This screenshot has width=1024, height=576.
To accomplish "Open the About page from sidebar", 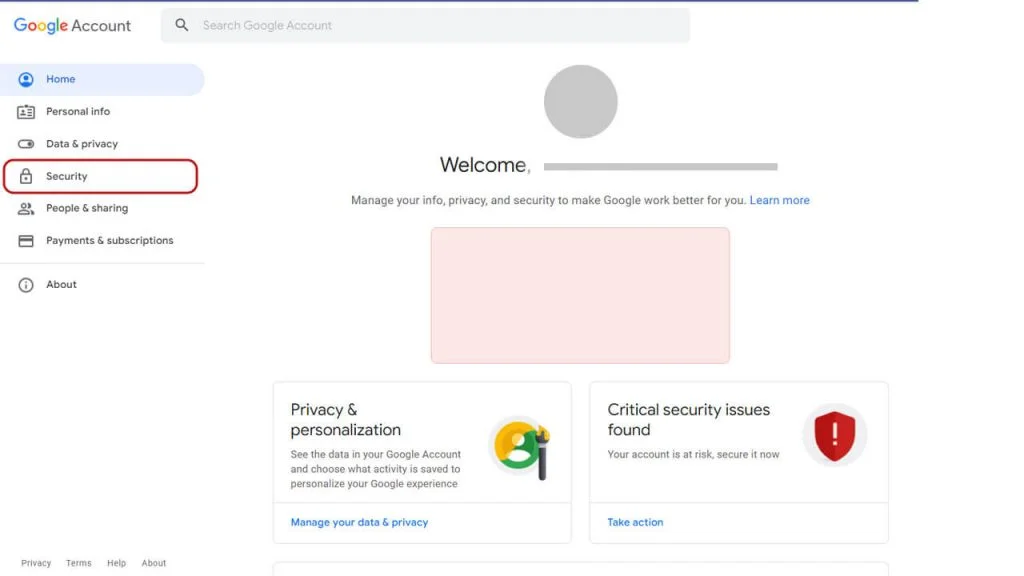I will click(x=102, y=285).
